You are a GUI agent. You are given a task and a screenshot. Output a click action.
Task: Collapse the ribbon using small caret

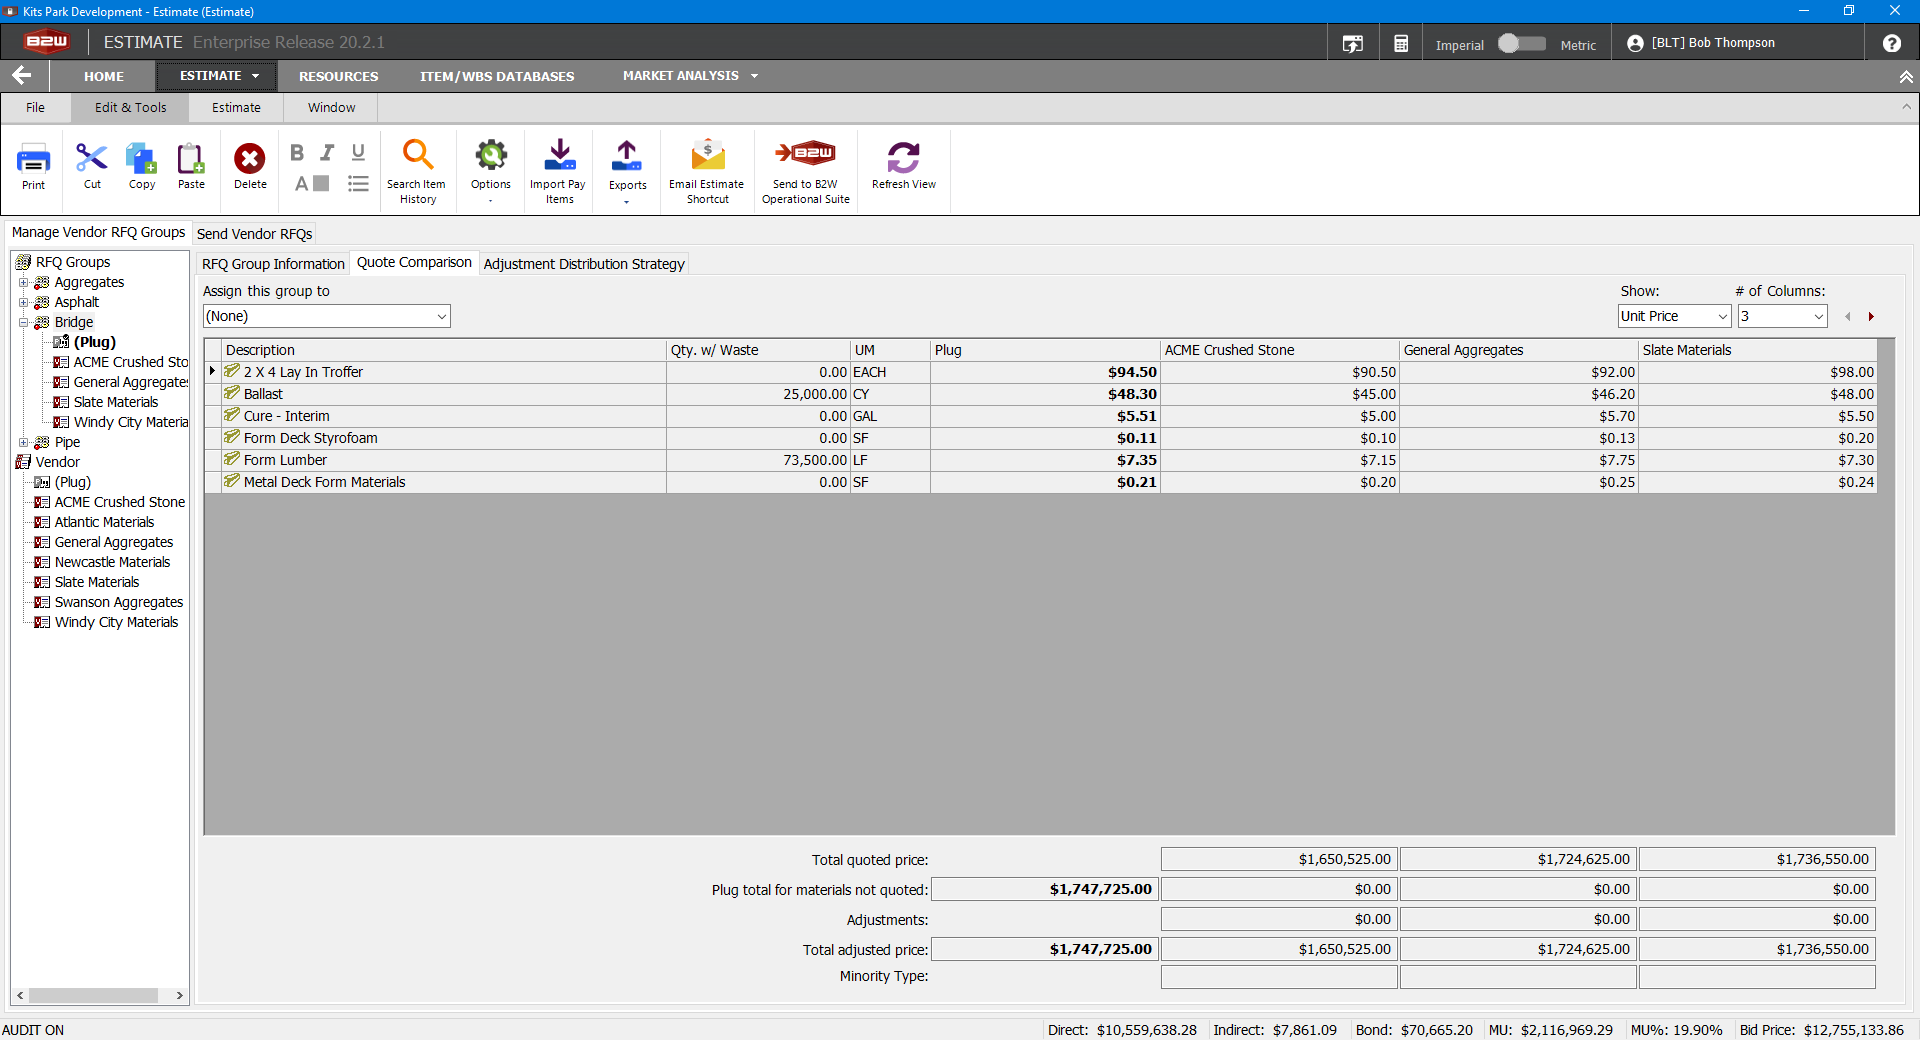pyautogui.click(x=1906, y=107)
